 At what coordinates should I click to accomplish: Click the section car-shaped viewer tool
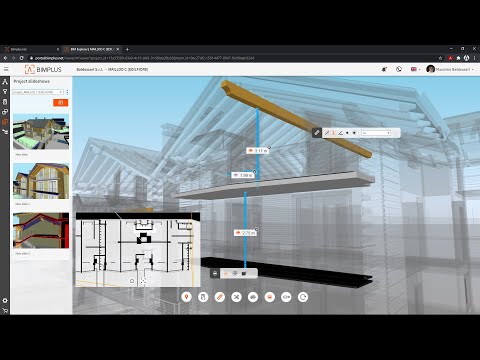click(253, 297)
